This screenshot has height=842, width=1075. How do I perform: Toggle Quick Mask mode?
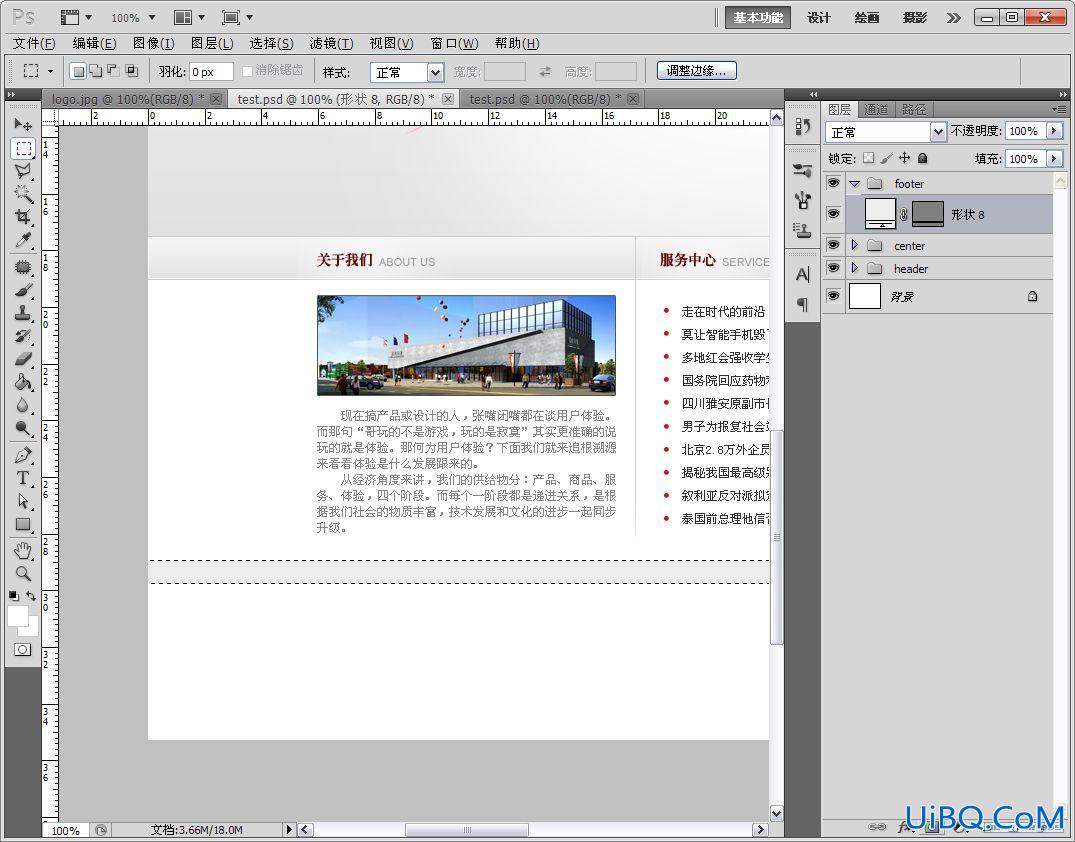(23, 649)
